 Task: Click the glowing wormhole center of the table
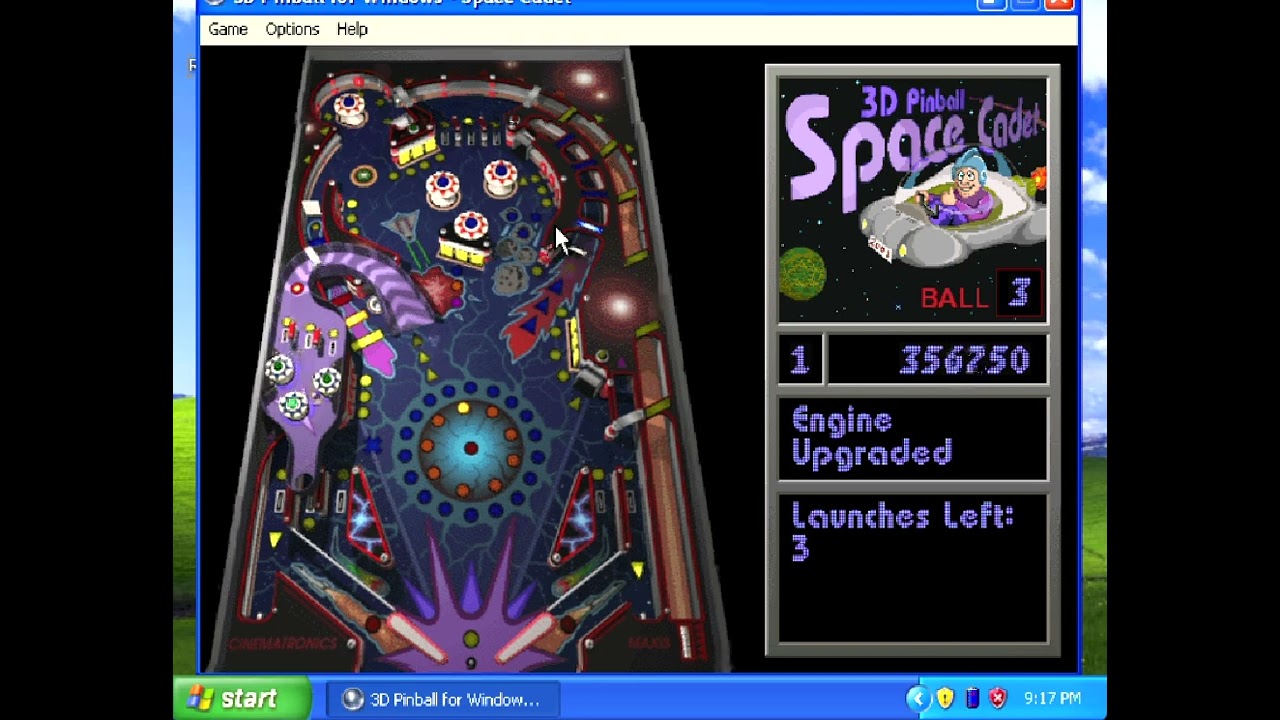[x=469, y=448]
